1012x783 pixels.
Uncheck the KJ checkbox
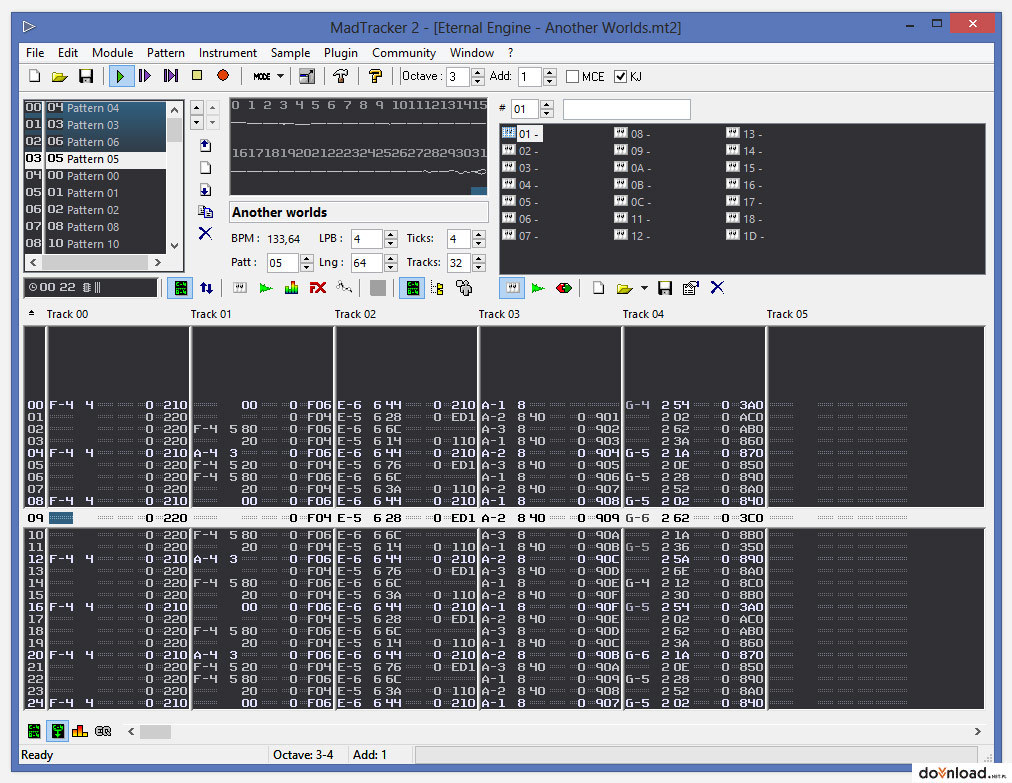point(620,77)
